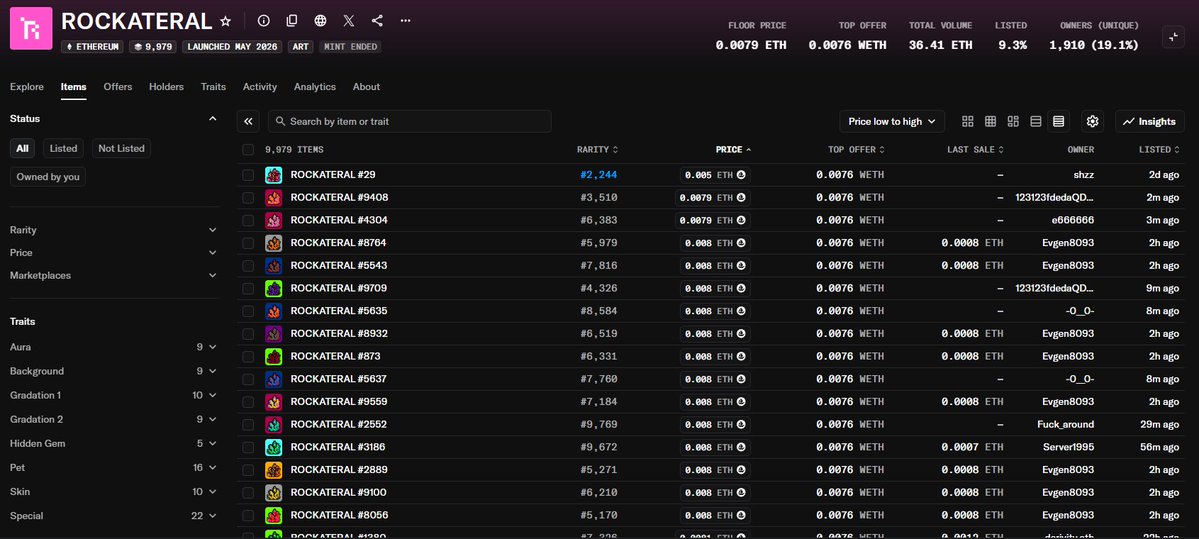The width and height of the screenshot is (1199, 539).
Task: Switch to the mosaic layout view icon
Action: point(1013,122)
